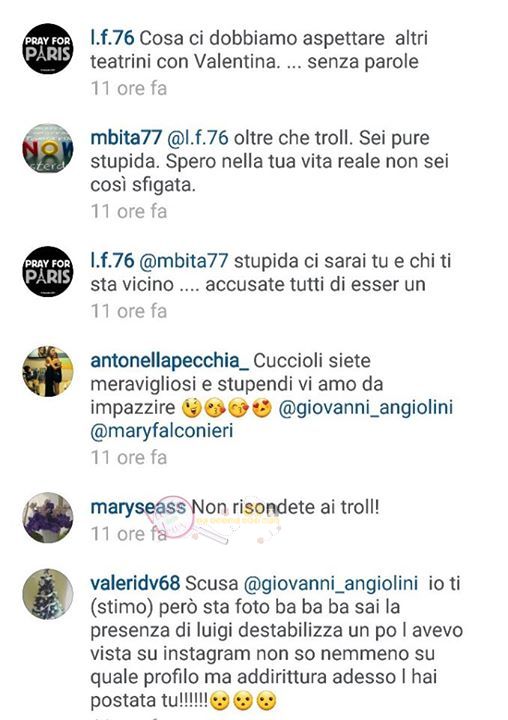Open the Pray for Paris avatar beside the Valentina comment
The image size is (508, 720).
[x=48, y=49]
